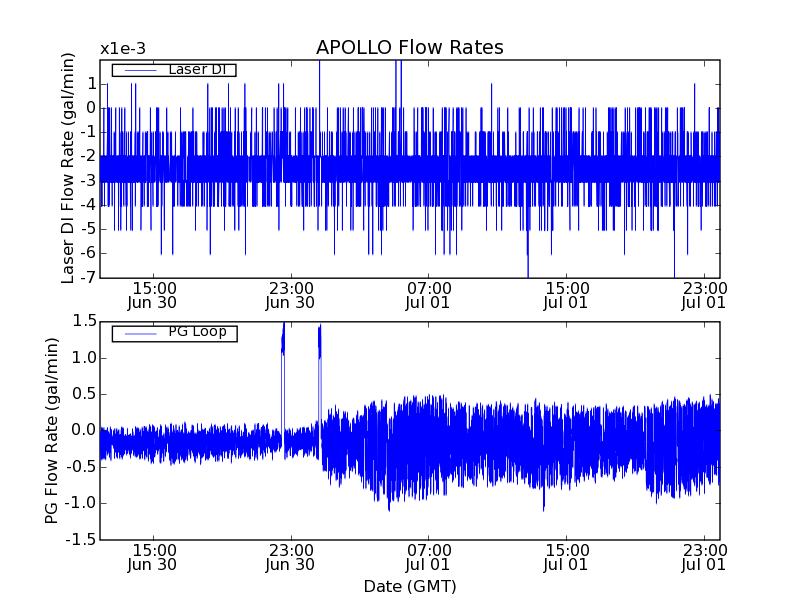Click the 'Date (GMT)' x-axis label
This screenshot has width=800, height=600.
pos(410,587)
